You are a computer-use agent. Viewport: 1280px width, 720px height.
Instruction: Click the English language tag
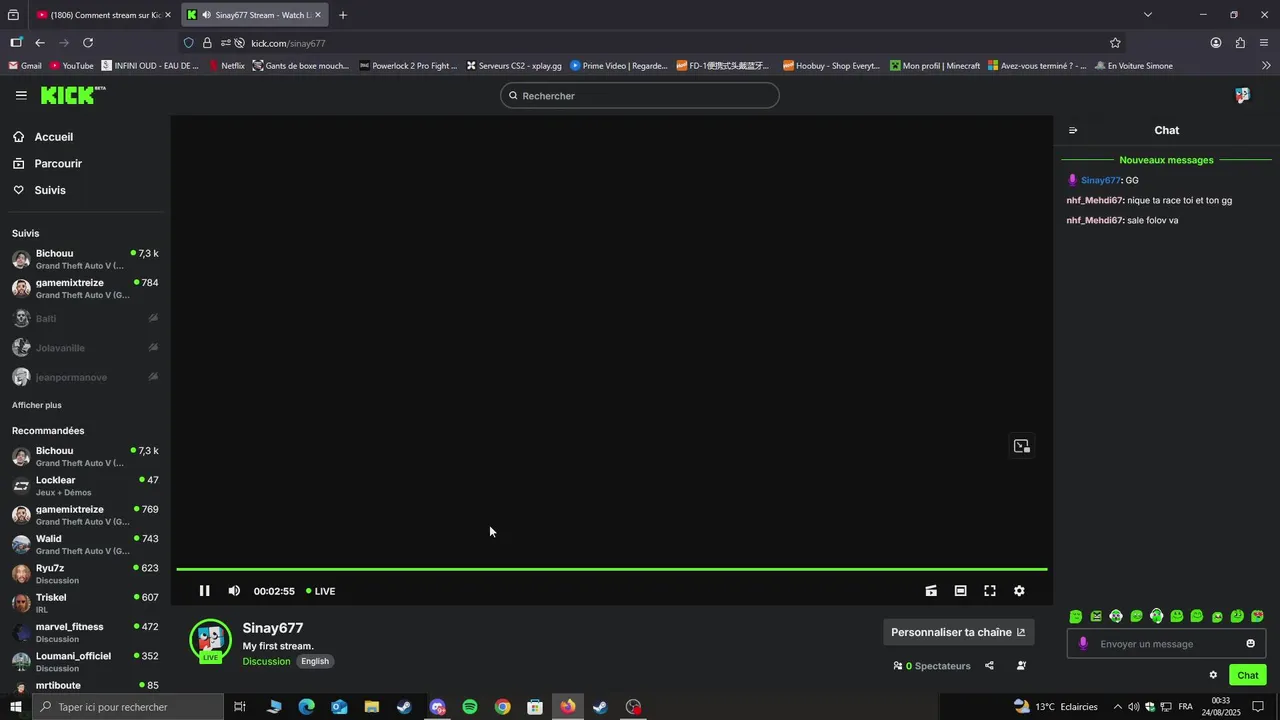[315, 661]
